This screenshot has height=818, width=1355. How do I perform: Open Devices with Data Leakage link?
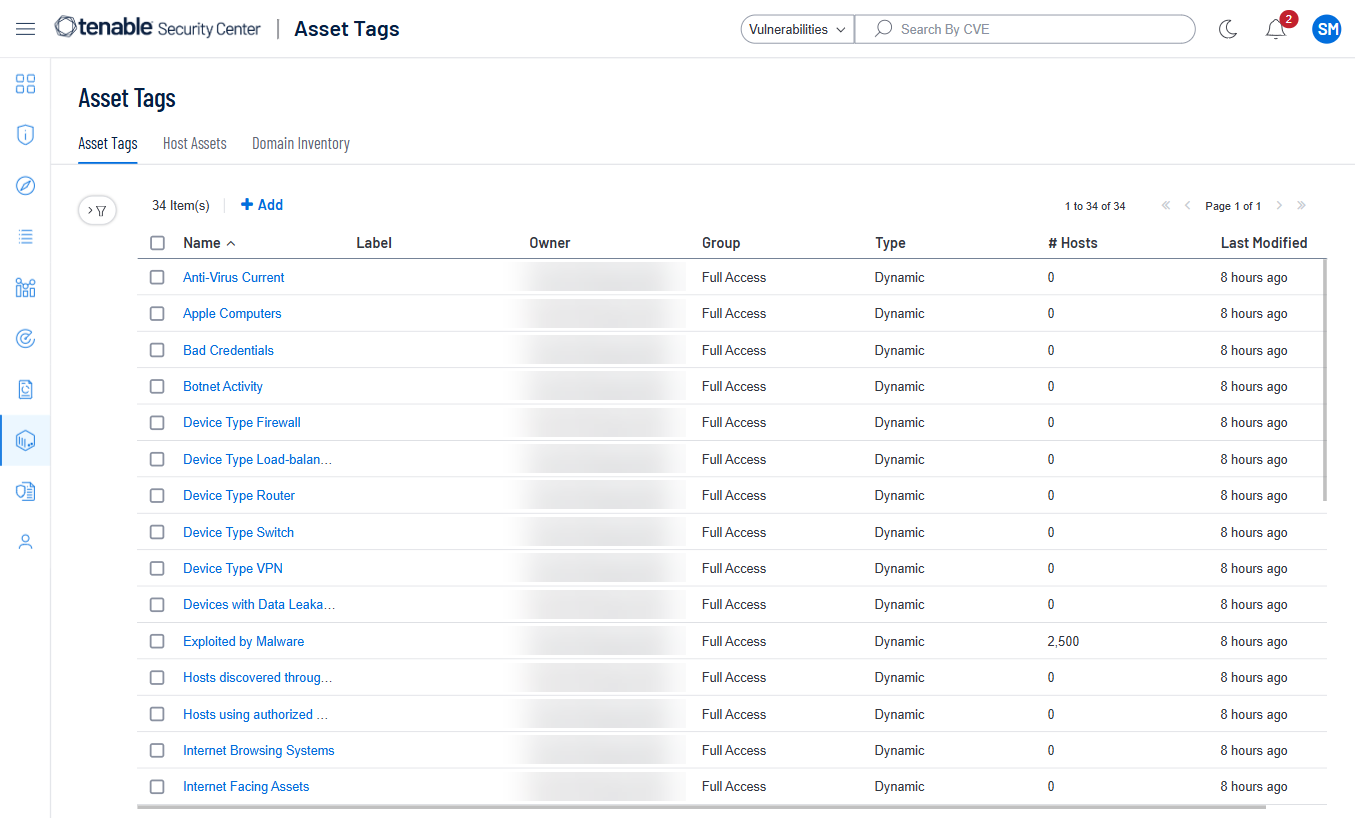(x=259, y=604)
